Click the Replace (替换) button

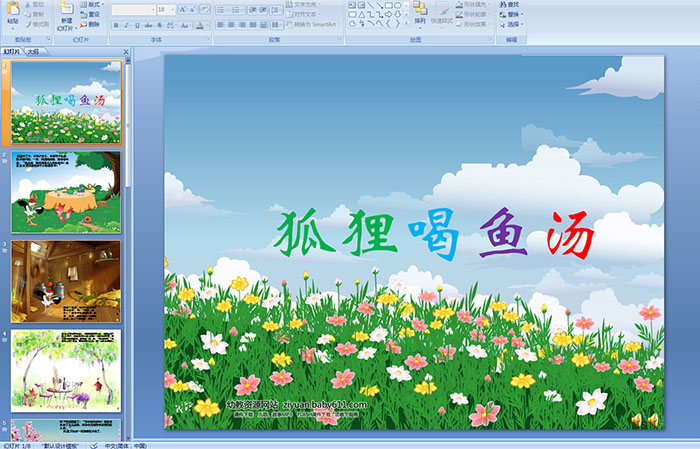click(512, 14)
